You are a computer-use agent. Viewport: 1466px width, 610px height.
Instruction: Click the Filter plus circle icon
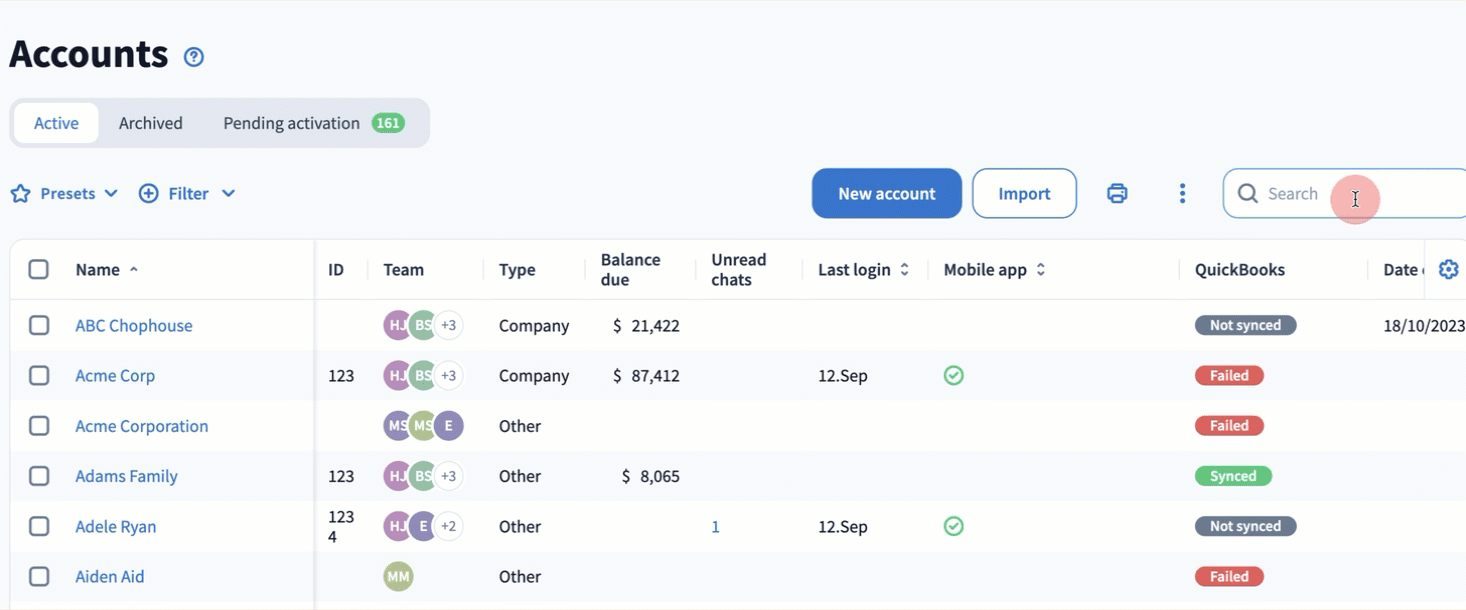click(149, 194)
